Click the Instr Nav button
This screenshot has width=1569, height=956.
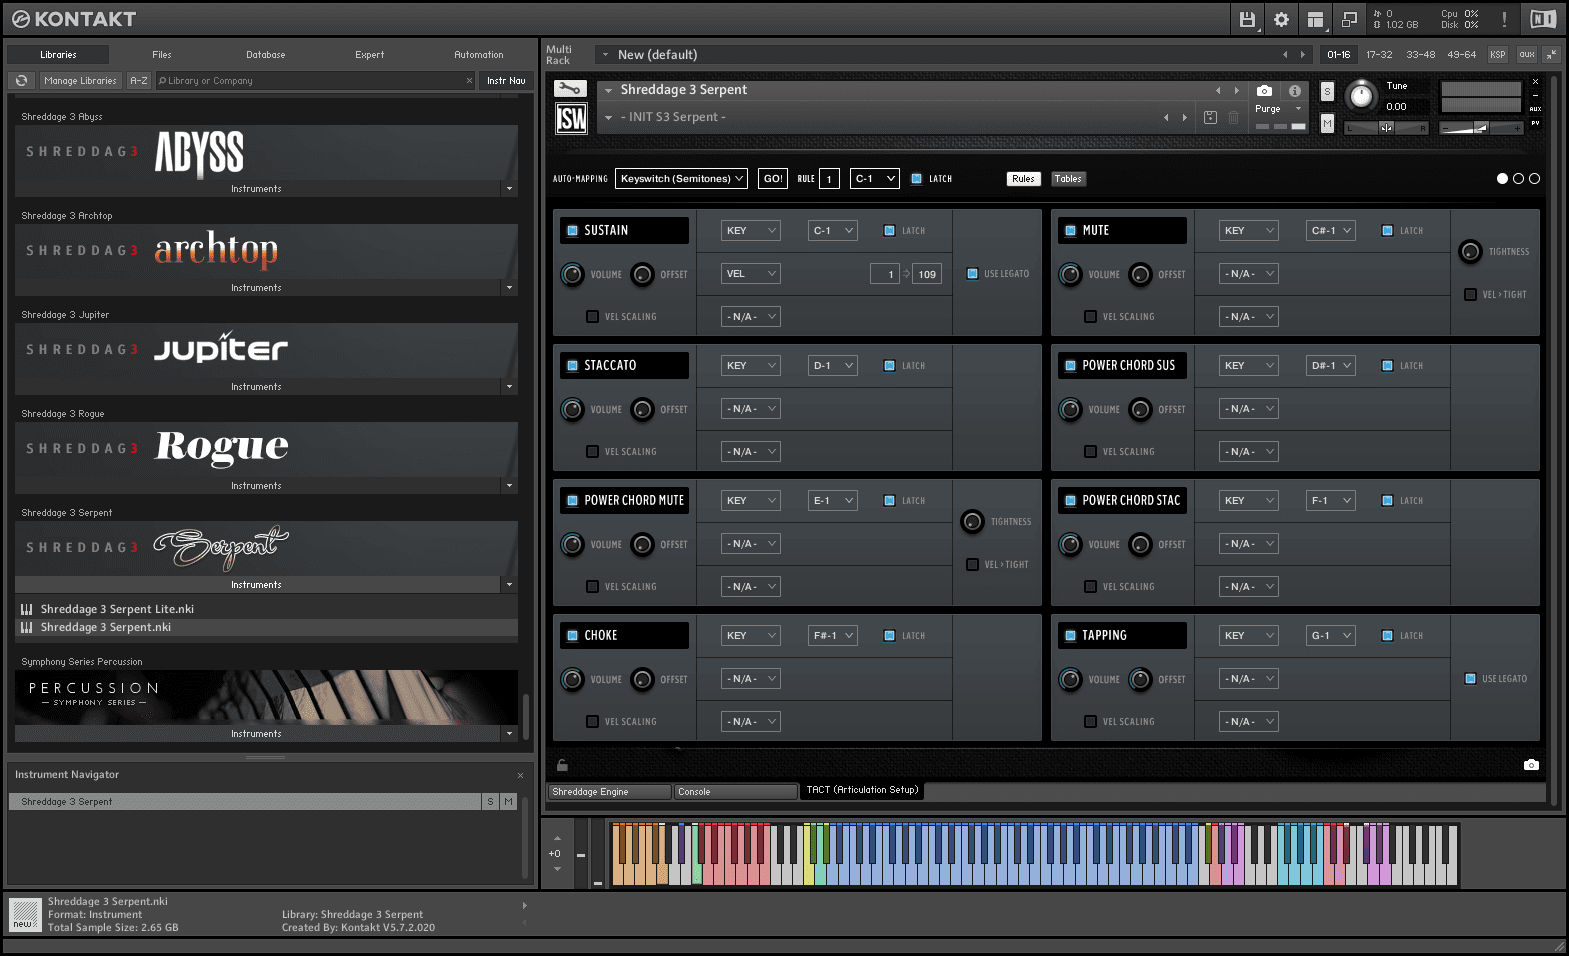[506, 81]
